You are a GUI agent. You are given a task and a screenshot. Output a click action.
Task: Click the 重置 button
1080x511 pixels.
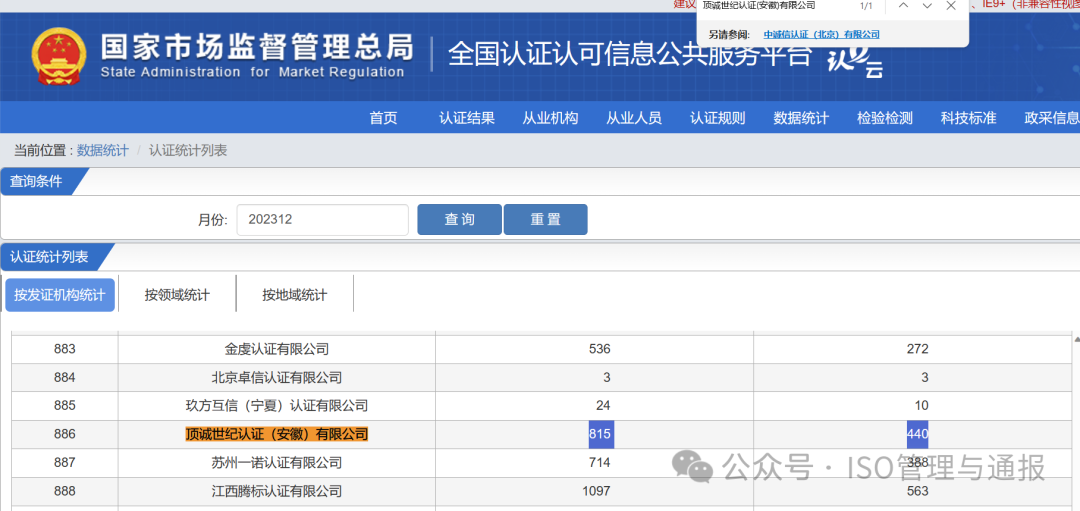pyautogui.click(x=546, y=220)
